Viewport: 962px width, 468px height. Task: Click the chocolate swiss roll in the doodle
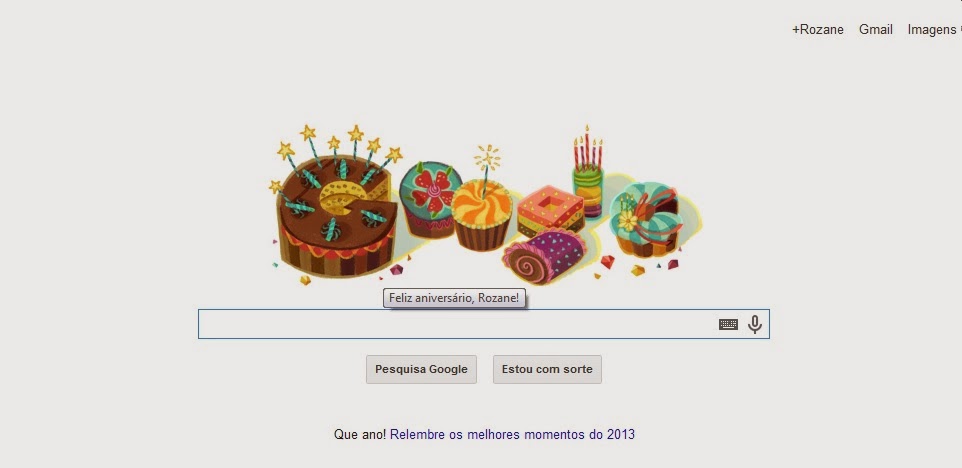click(x=544, y=256)
